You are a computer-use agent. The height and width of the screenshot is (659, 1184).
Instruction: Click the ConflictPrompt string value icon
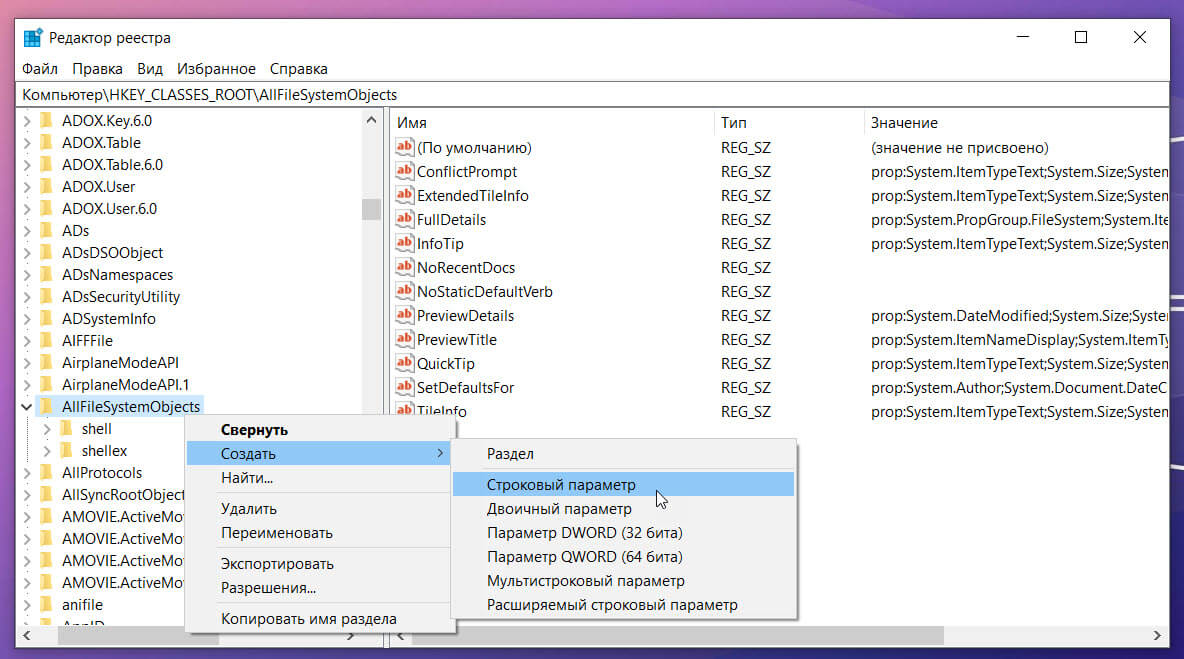pos(405,171)
